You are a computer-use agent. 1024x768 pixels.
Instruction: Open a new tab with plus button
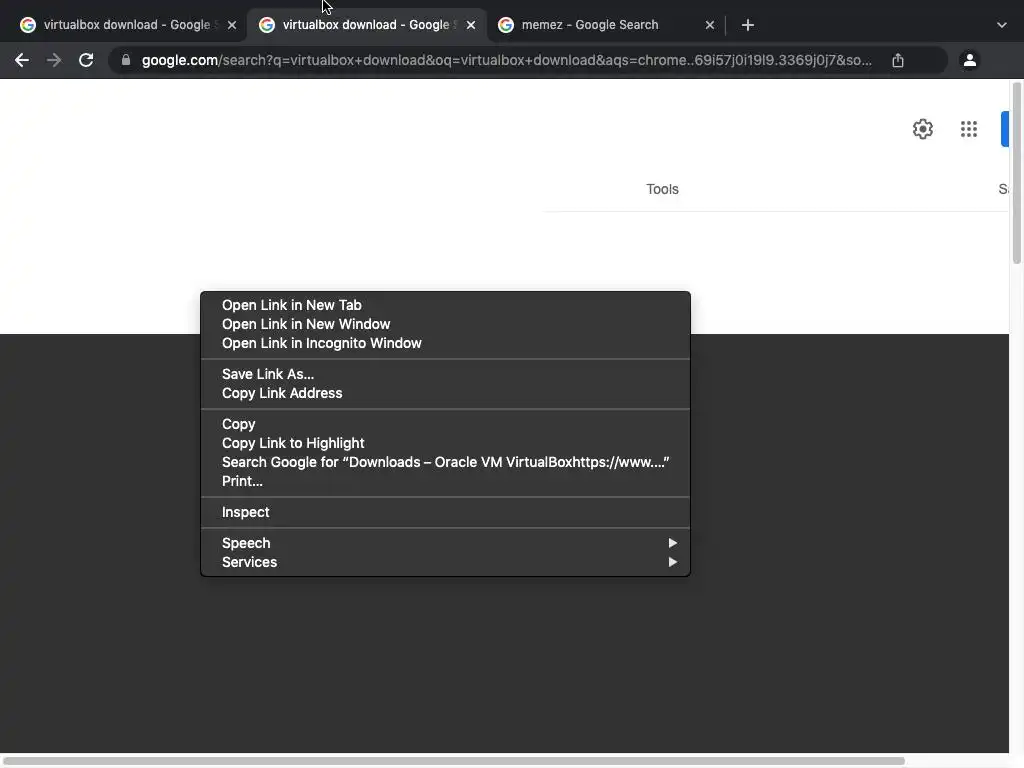pos(748,25)
